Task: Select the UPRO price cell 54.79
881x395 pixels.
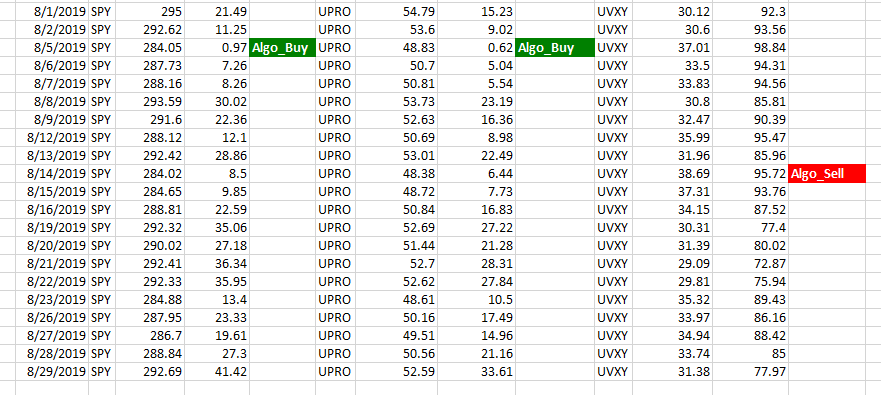Action: (x=396, y=12)
